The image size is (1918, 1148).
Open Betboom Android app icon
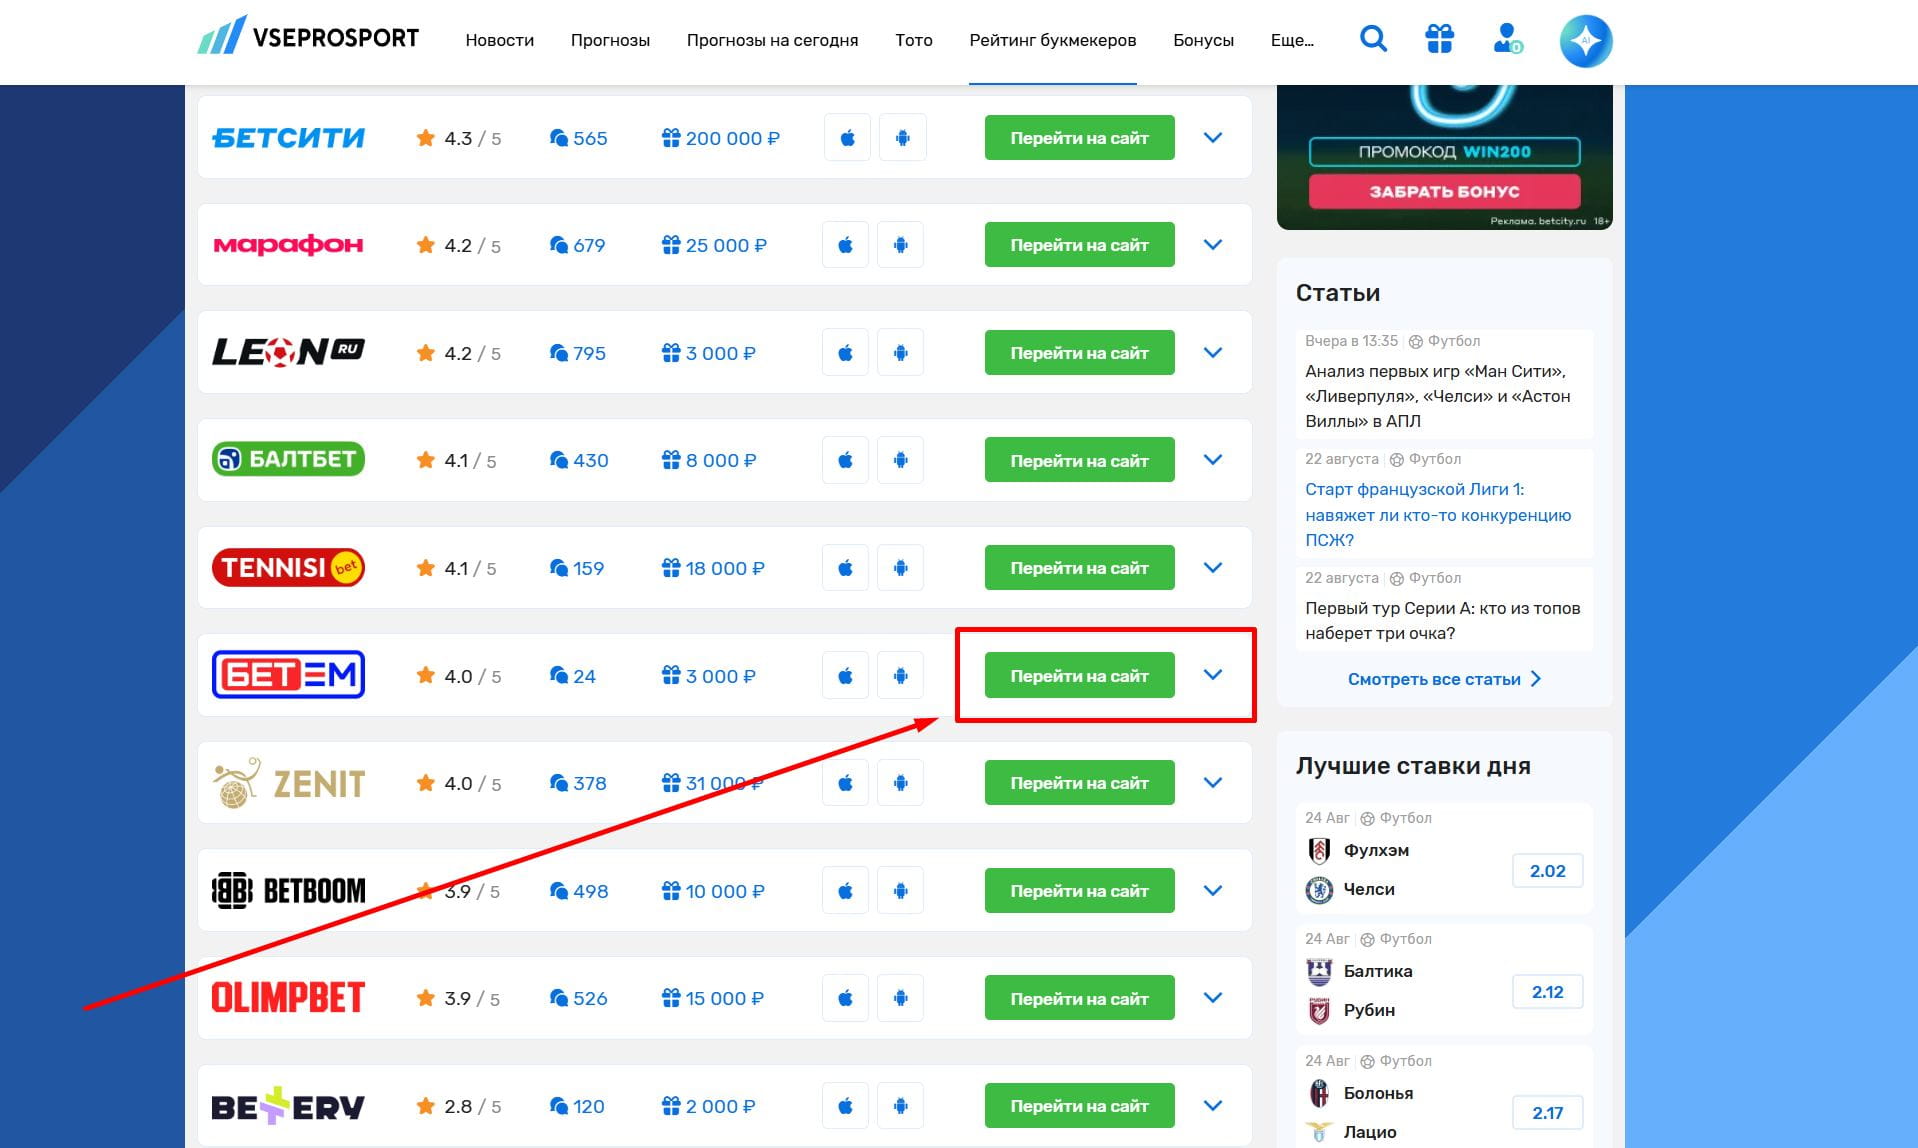[900, 891]
